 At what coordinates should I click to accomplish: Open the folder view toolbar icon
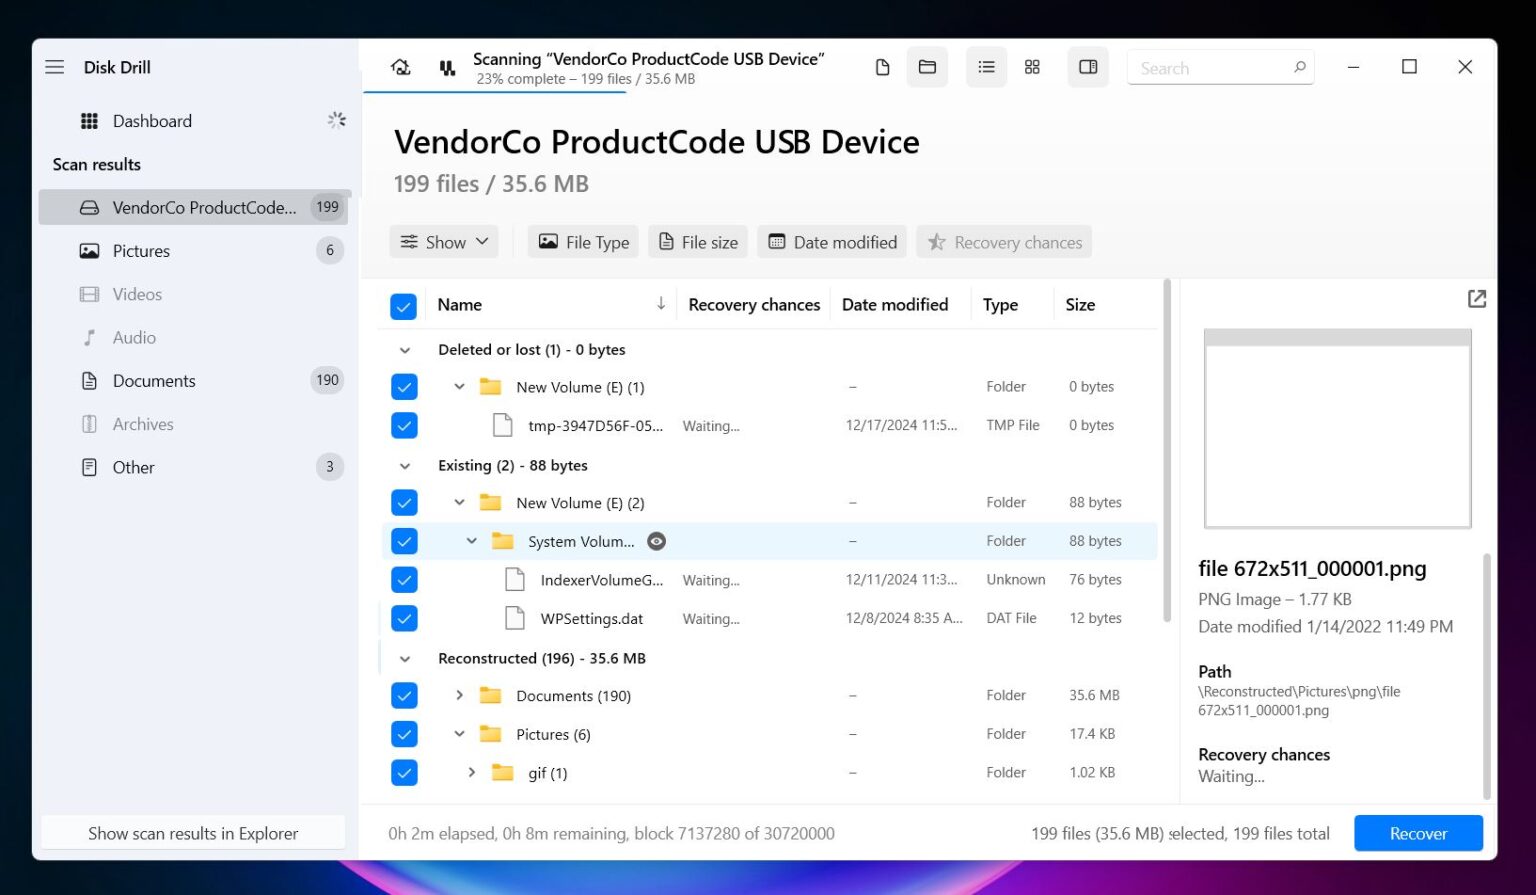[x=927, y=66]
